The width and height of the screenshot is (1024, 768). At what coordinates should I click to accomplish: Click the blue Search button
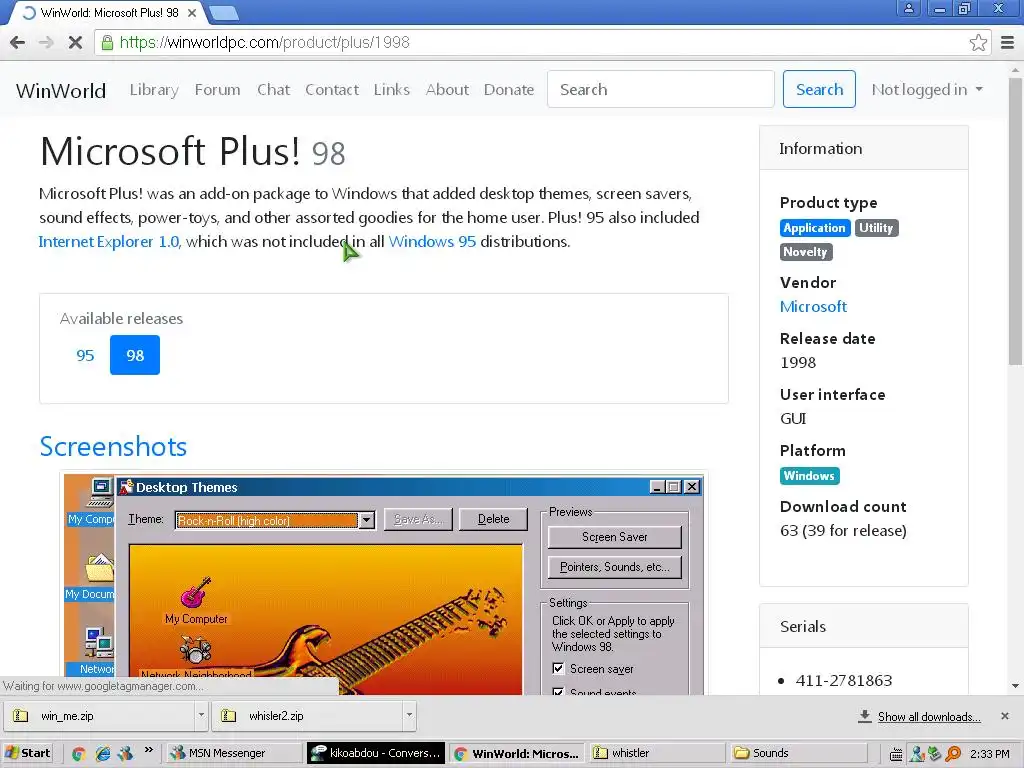point(819,89)
